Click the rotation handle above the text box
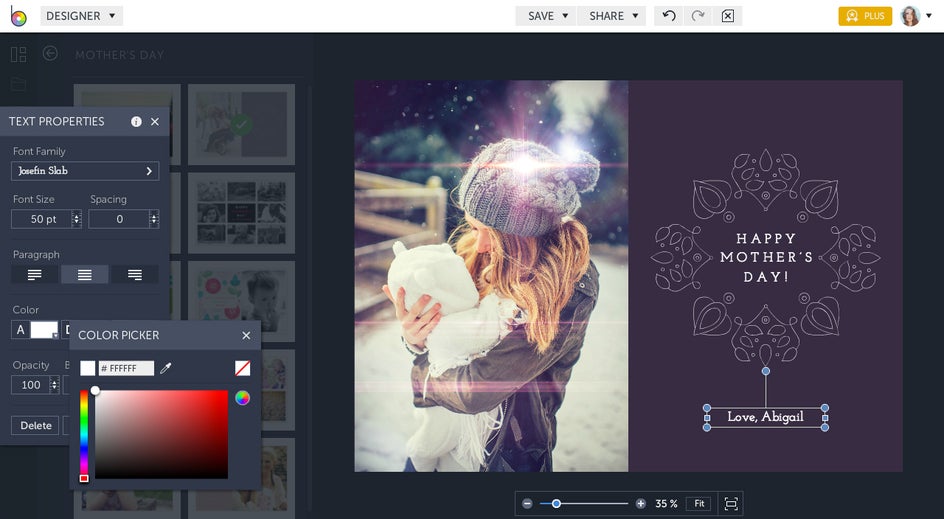944x519 pixels. point(766,371)
